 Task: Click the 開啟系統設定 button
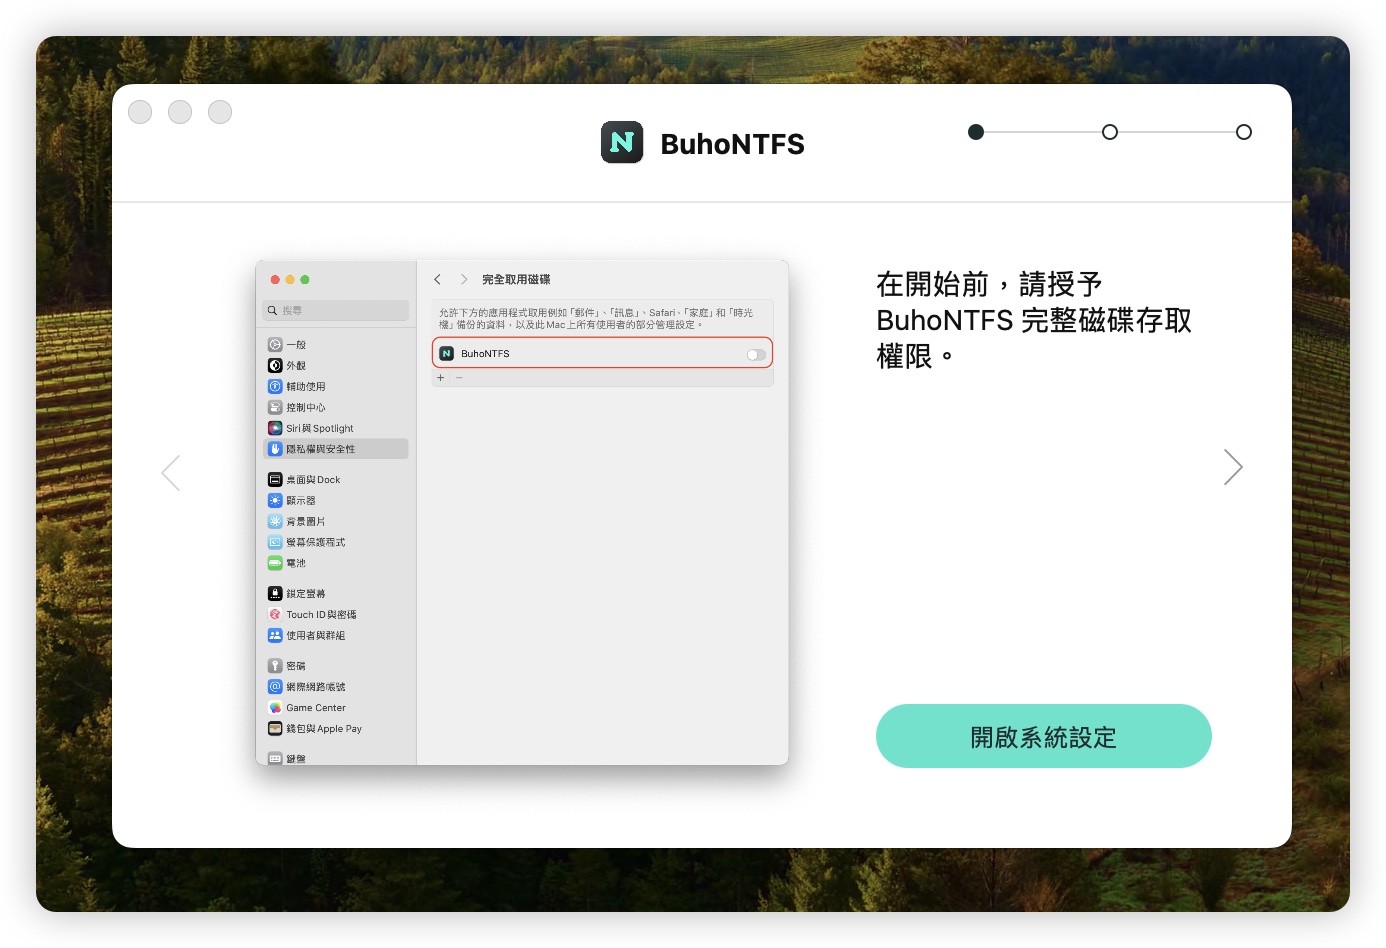pyautogui.click(x=1043, y=736)
